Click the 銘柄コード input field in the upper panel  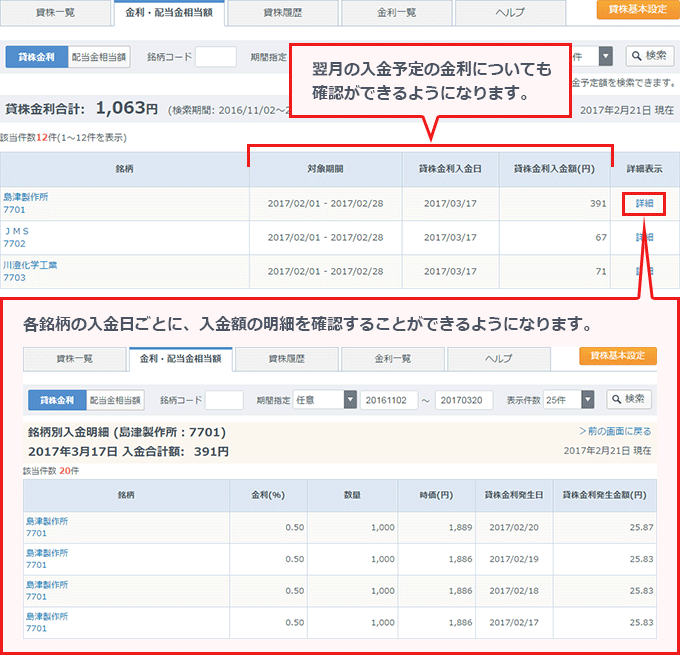tap(215, 57)
